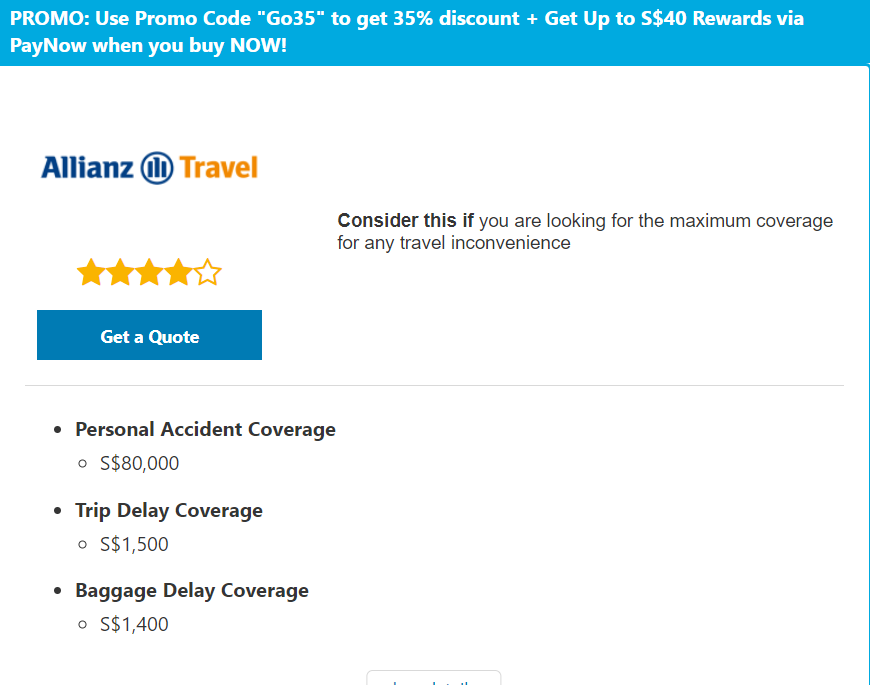Click the partially visible button at page bottom
Image resolution: width=870 pixels, height=685 pixels.
[433, 679]
